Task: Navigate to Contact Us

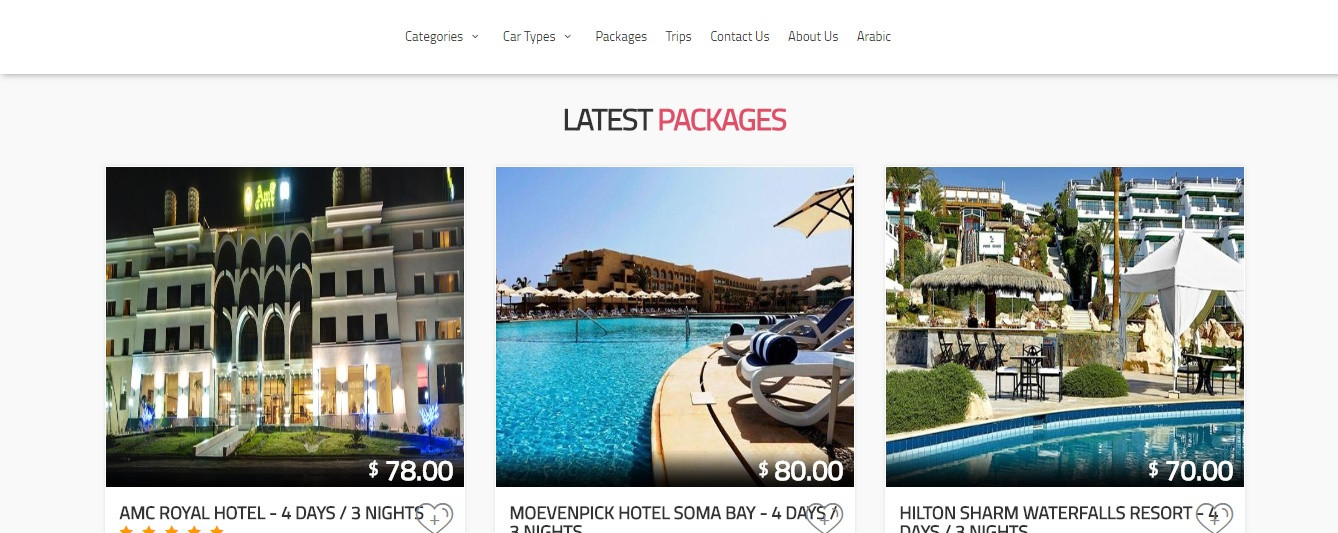Action: coord(740,37)
